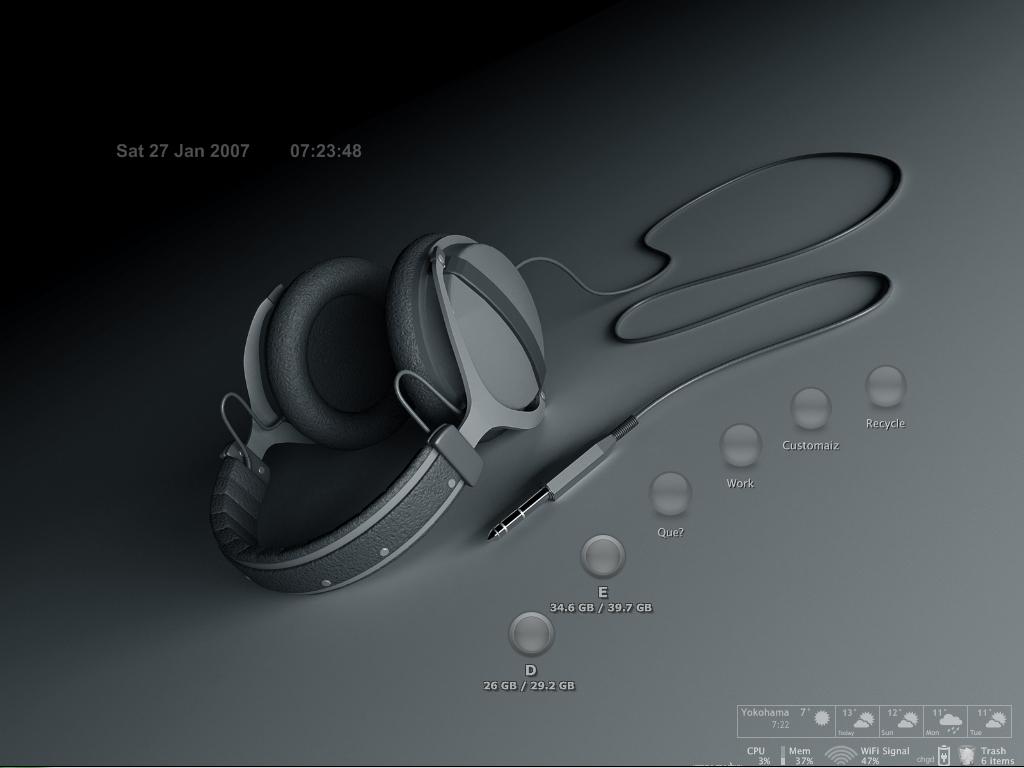Click the WiFi signal arcs icon
Image resolution: width=1024 pixels, height=768 pixels.
click(x=841, y=755)
